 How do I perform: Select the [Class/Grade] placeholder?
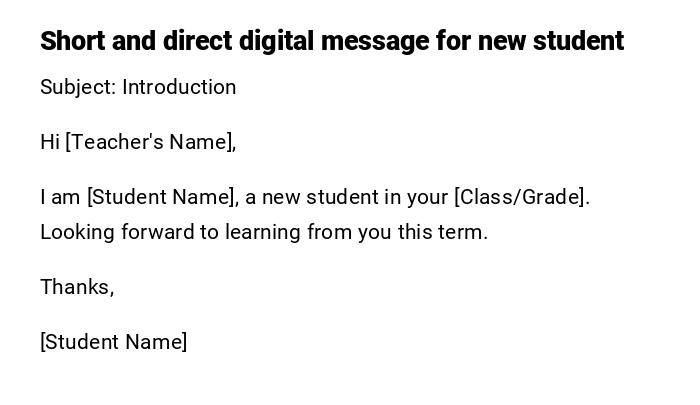pos(520,197)
